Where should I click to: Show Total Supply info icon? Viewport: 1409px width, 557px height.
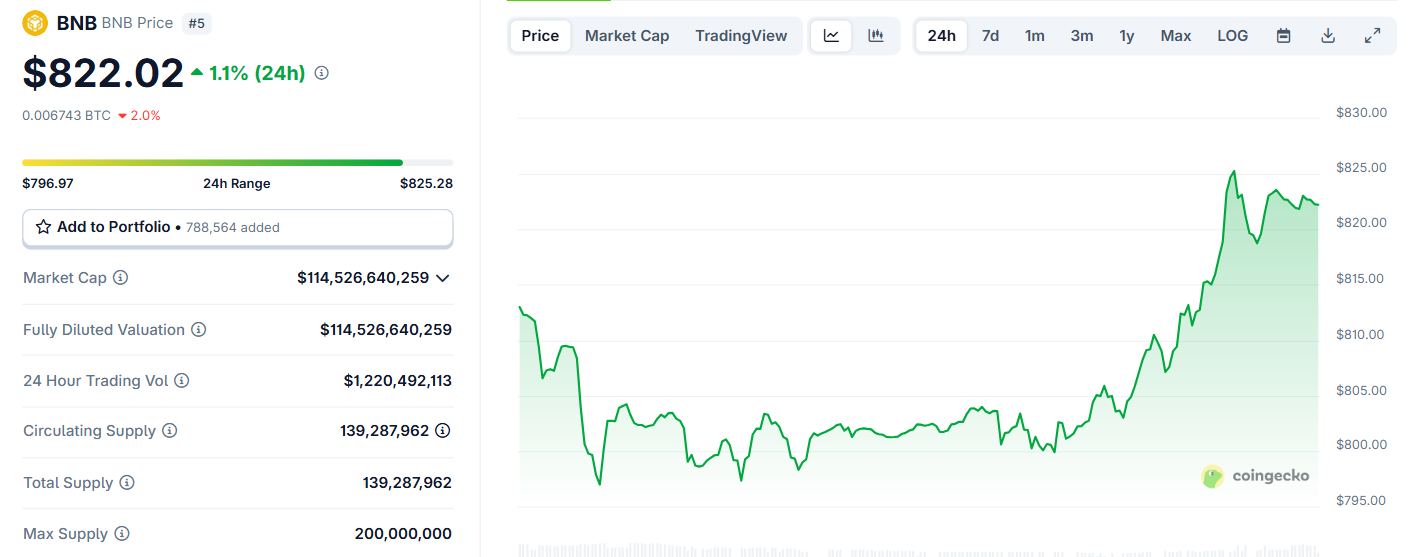[x=127, y=483]
